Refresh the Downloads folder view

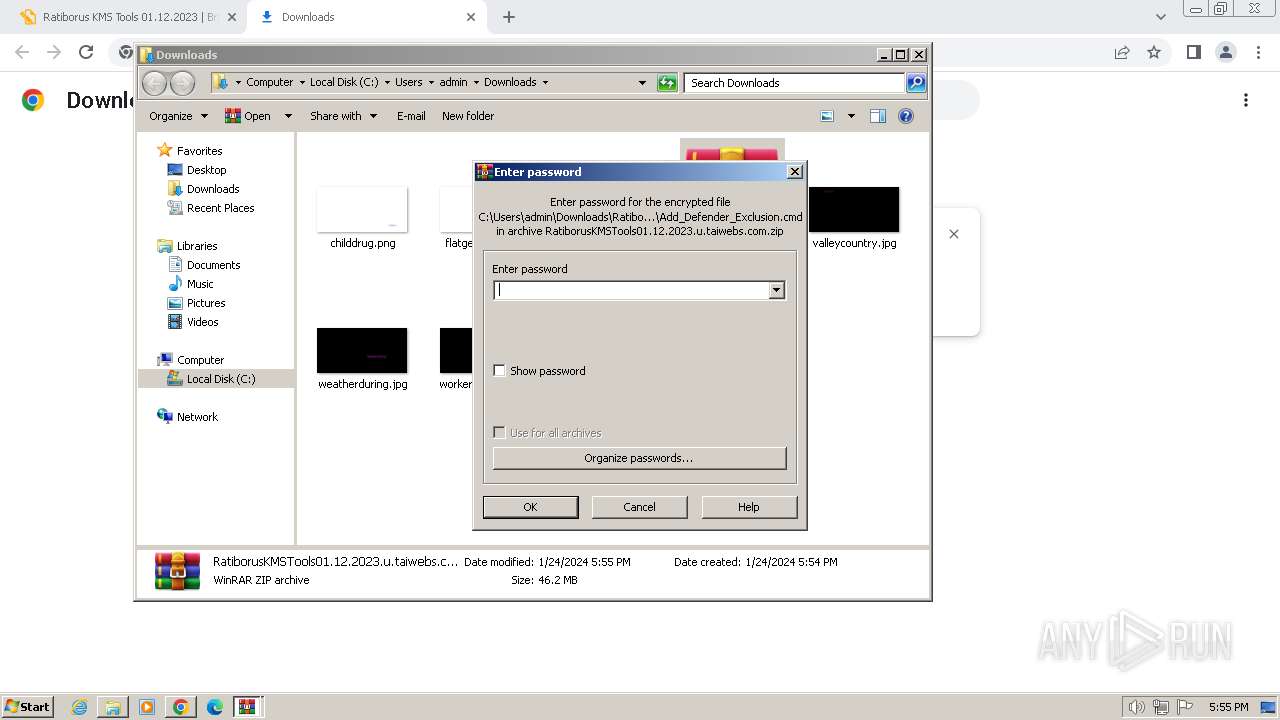(667, 83)
